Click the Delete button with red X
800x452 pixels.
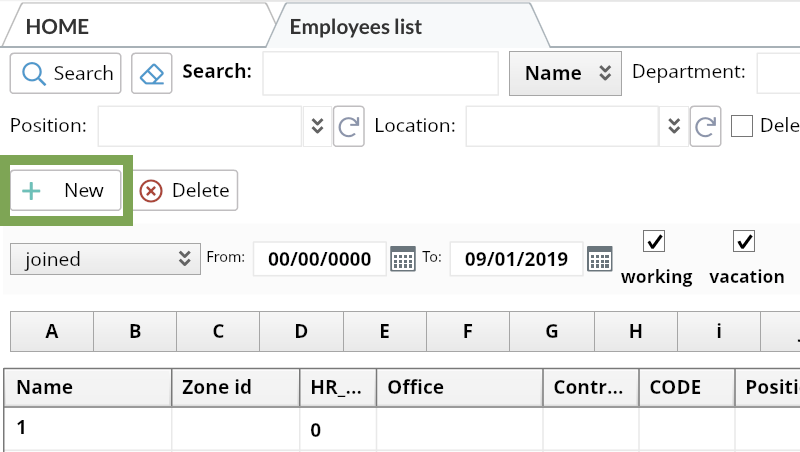(x=185, y=190)
